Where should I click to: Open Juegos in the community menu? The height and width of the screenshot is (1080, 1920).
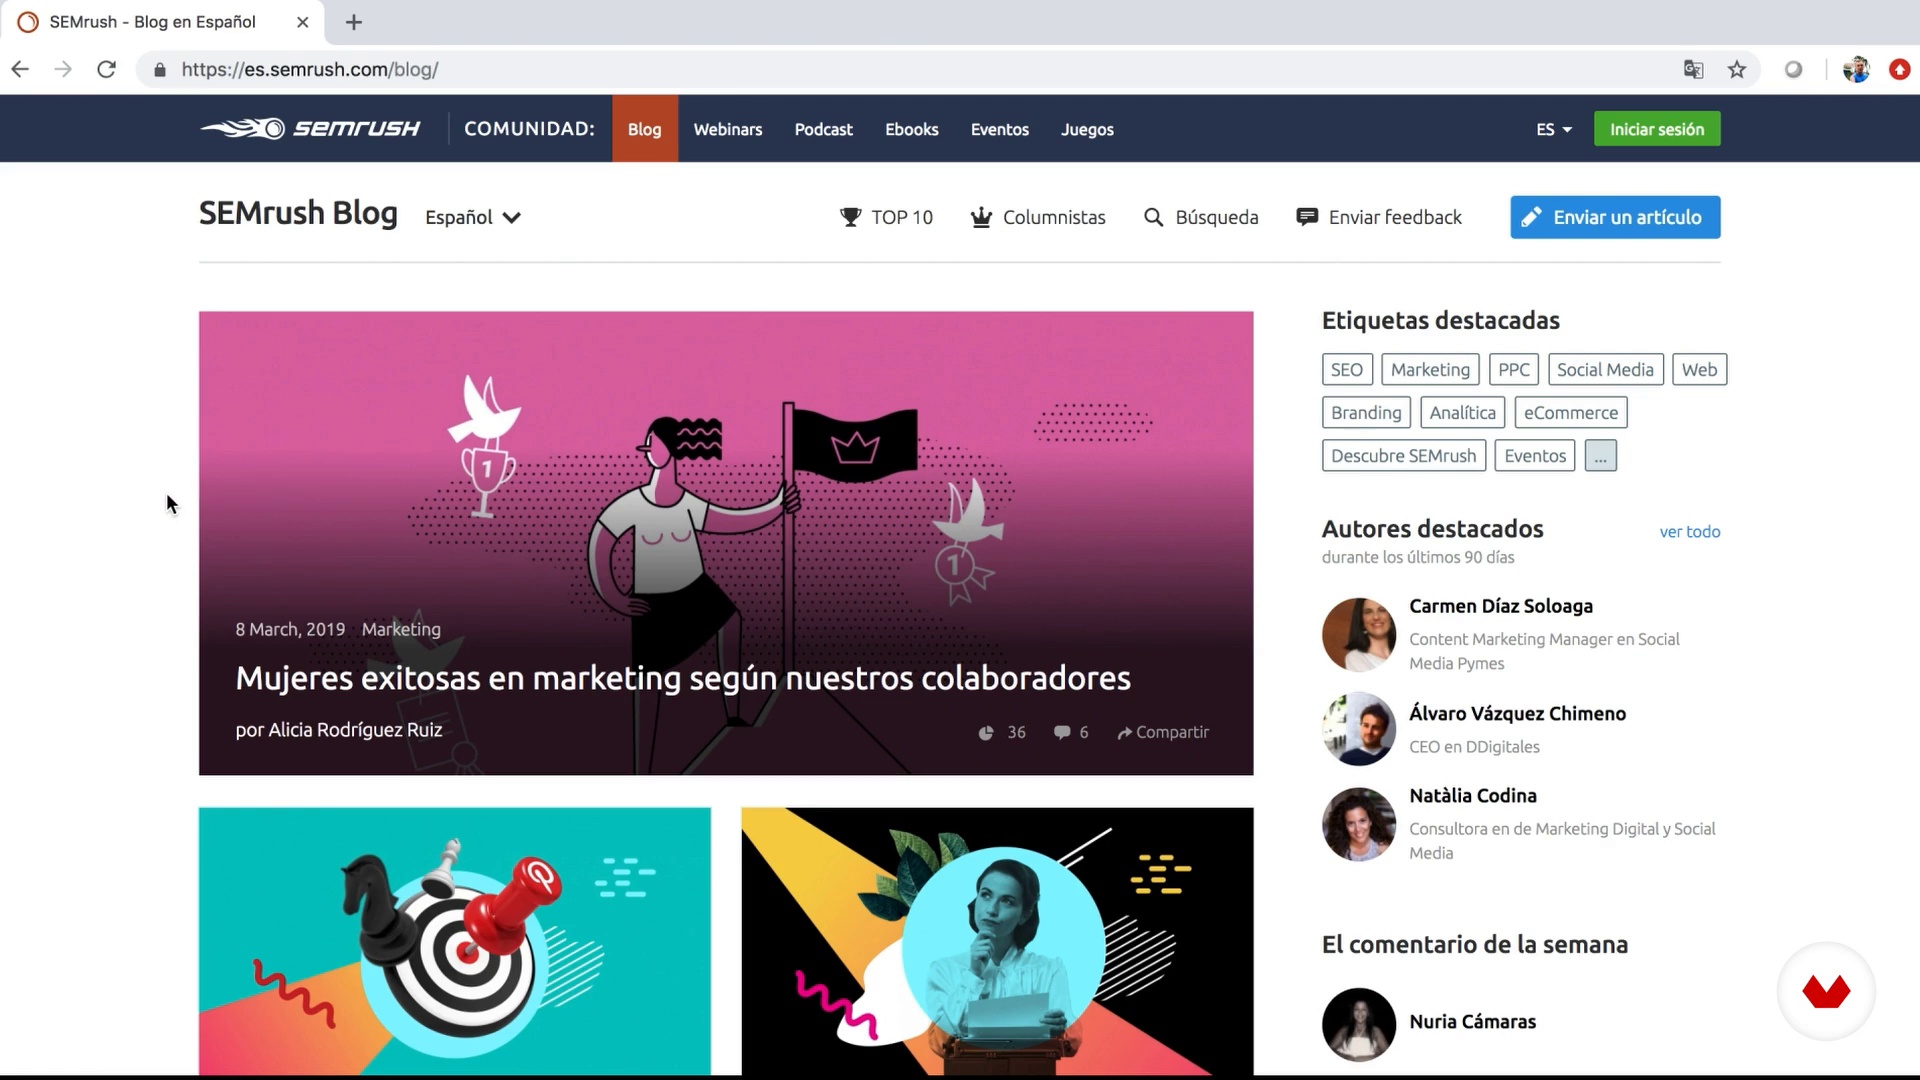pyautogui.click(x=1087, y=129)
